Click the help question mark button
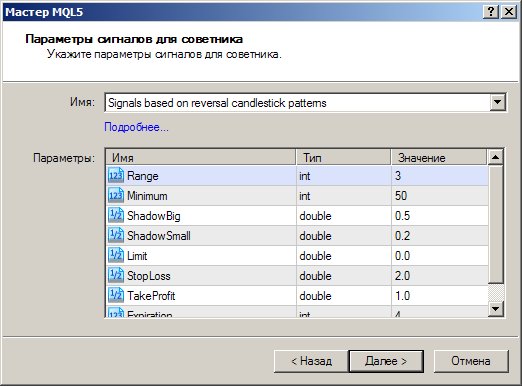Viewport: 522px width, 386px height. [x=491, y=12]
